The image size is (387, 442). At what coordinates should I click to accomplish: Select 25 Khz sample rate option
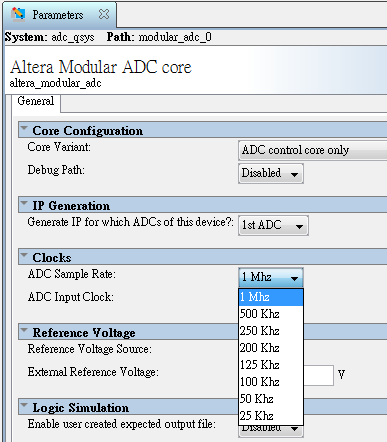[x=271, y=416]
